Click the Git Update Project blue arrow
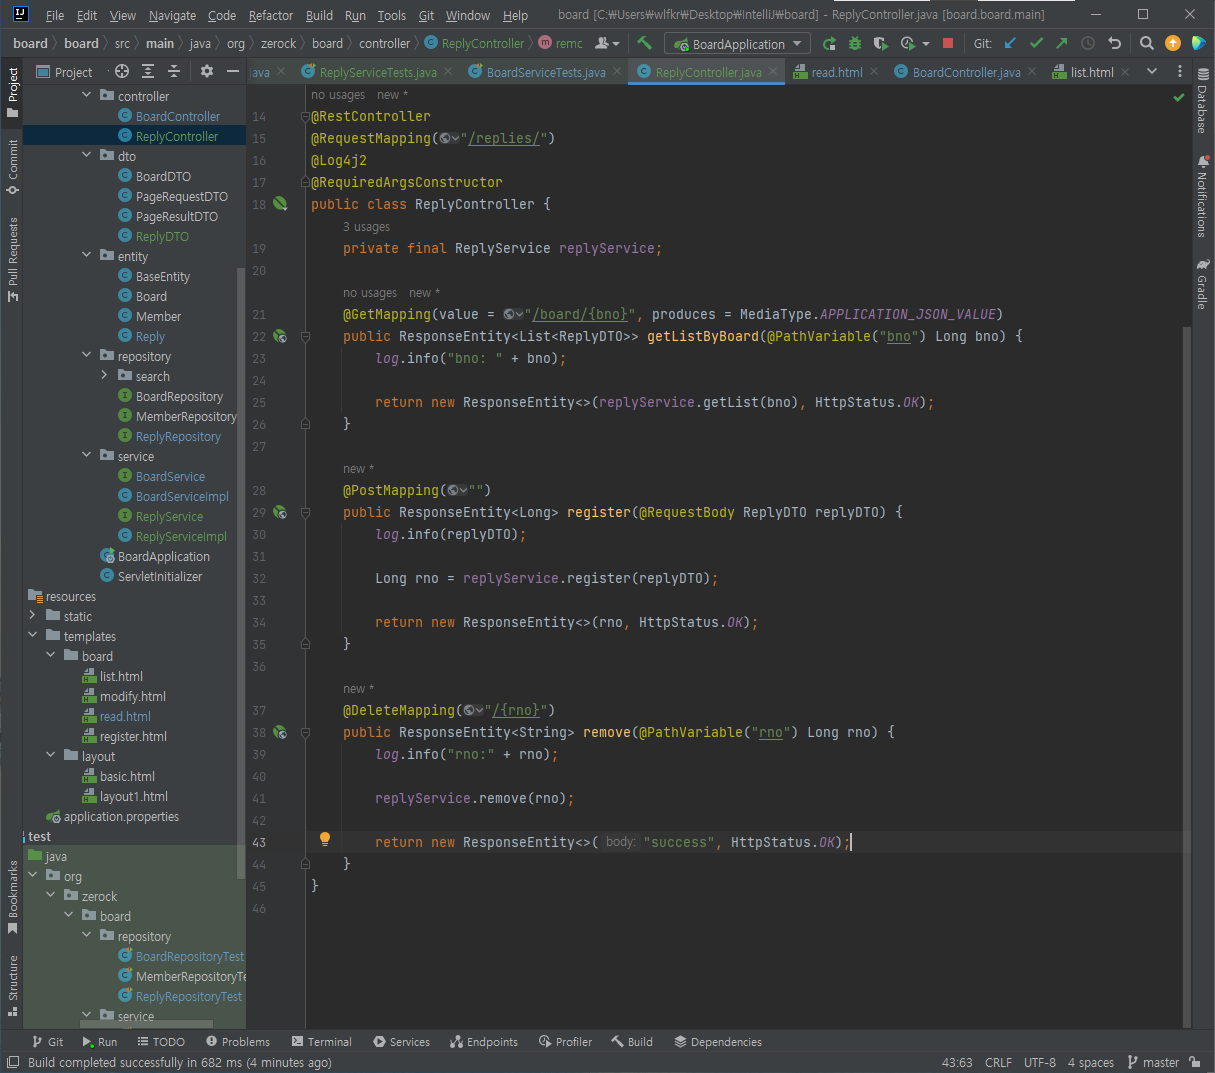 tap(1010, 43)
